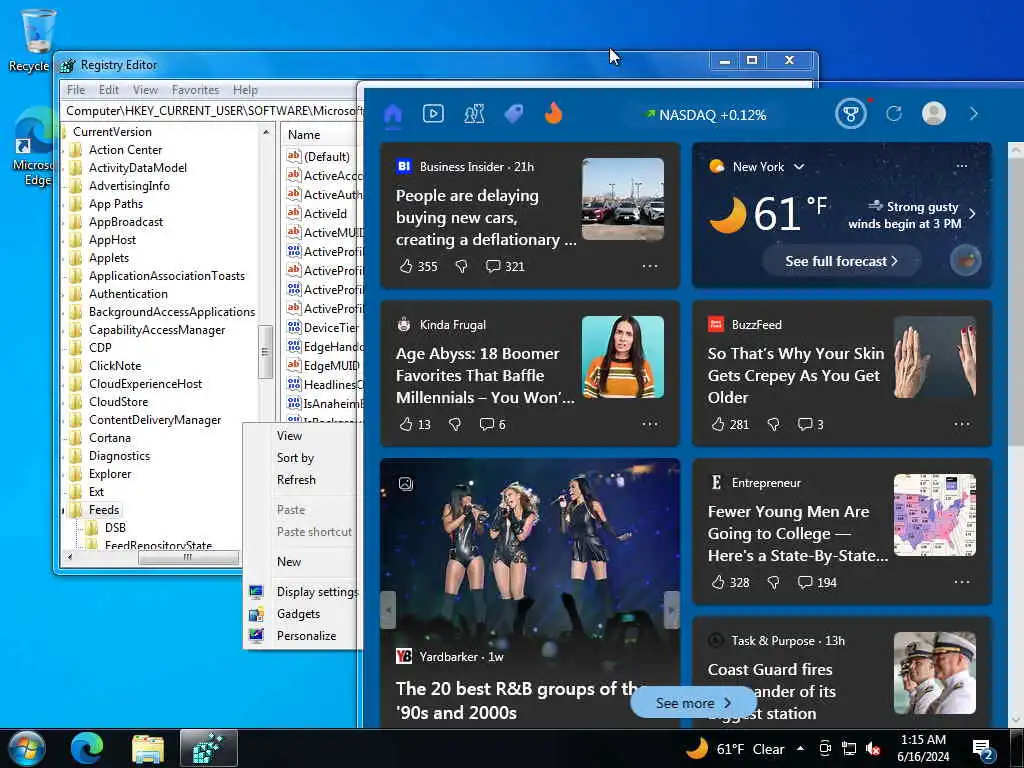Screen dimensions: 1024x768
Task: Choose Refresh in desktop context menu
Action: [x=296, y=480]
